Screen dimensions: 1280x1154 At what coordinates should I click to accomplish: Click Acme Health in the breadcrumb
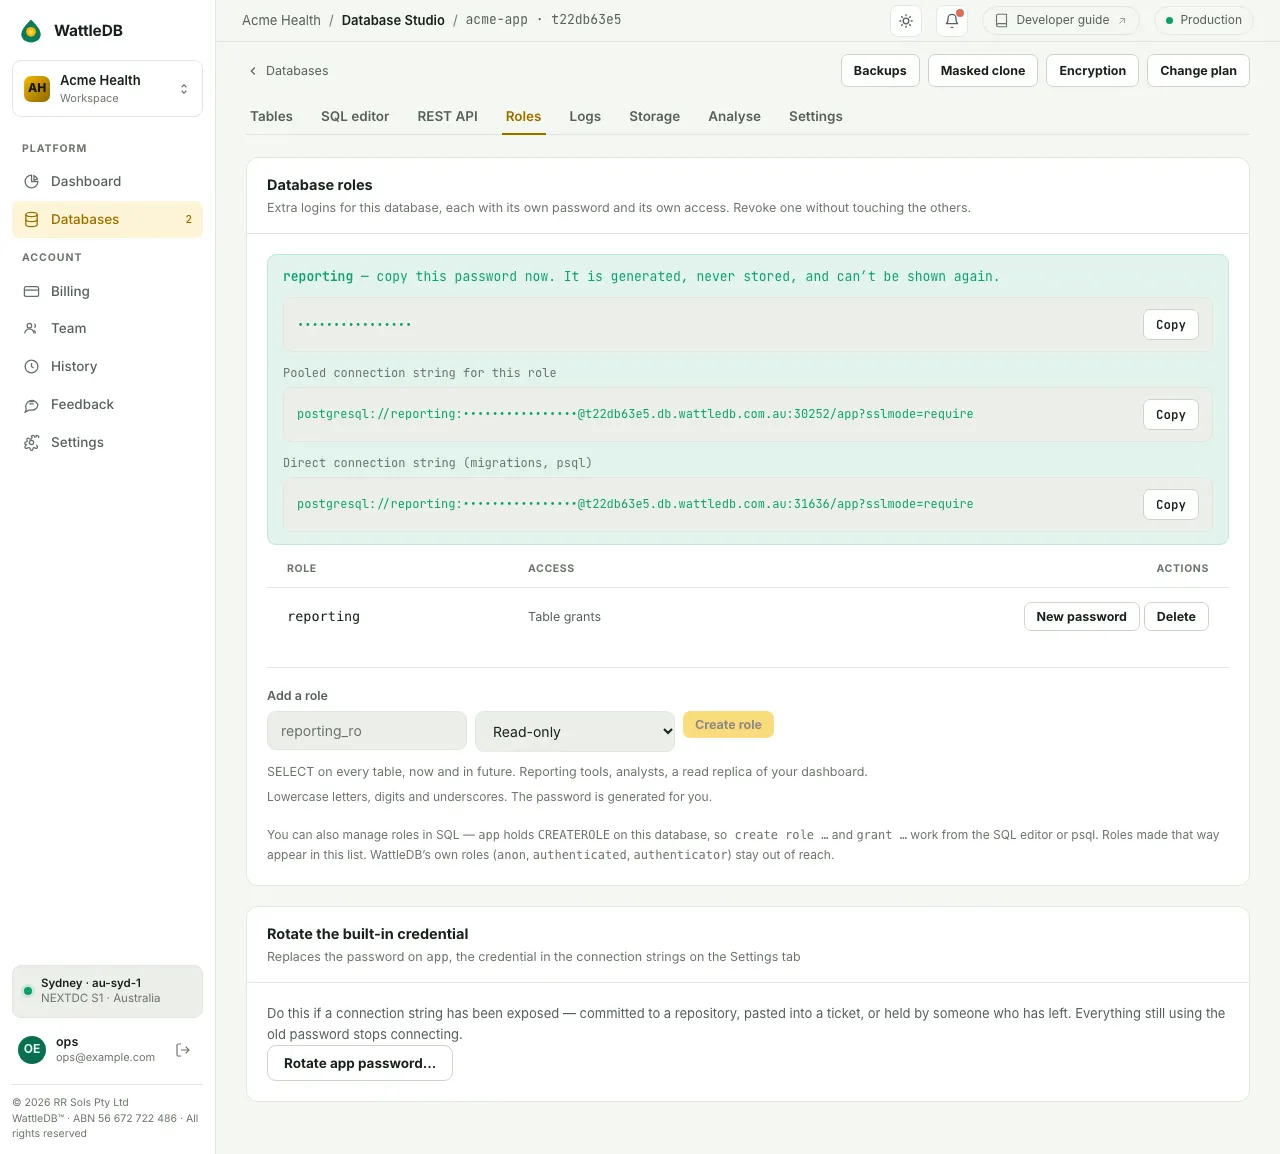tap(281, 20)
